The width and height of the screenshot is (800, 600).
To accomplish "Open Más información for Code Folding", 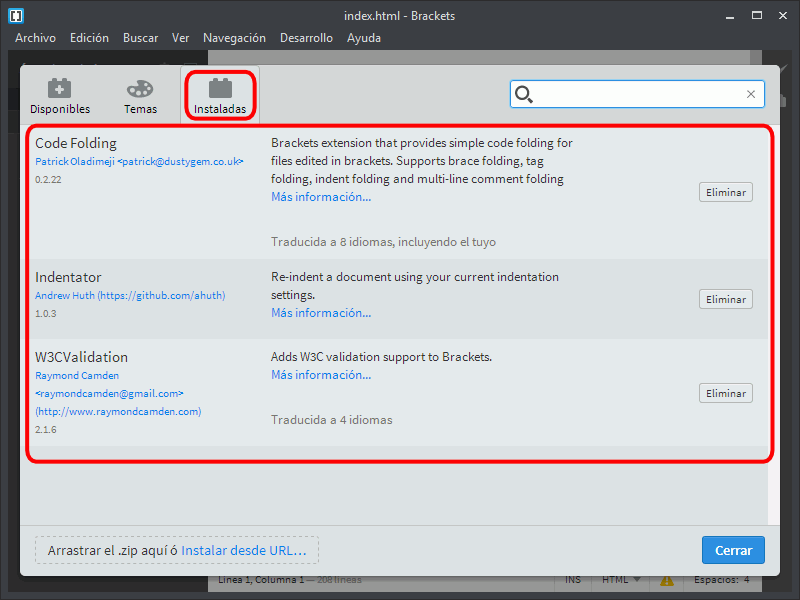I will coord(321,197).
